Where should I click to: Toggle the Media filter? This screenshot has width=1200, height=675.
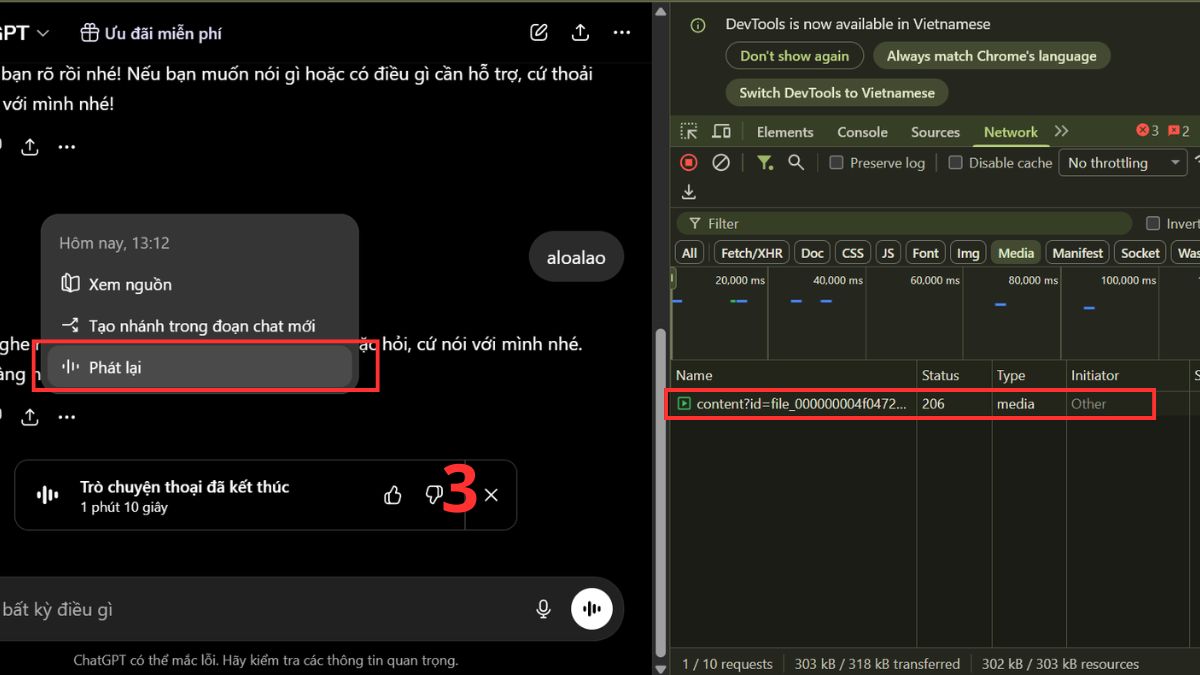coord(1016,253)
